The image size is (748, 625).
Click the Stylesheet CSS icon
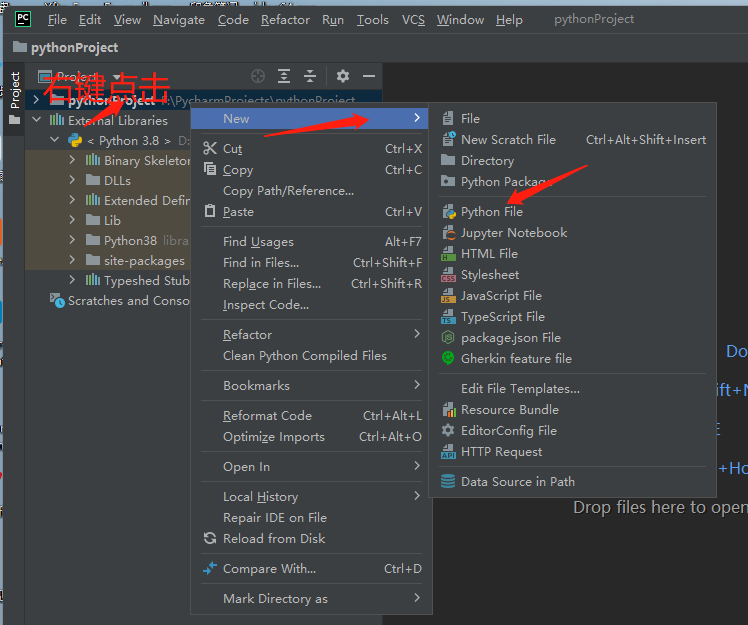click(448, 274)
